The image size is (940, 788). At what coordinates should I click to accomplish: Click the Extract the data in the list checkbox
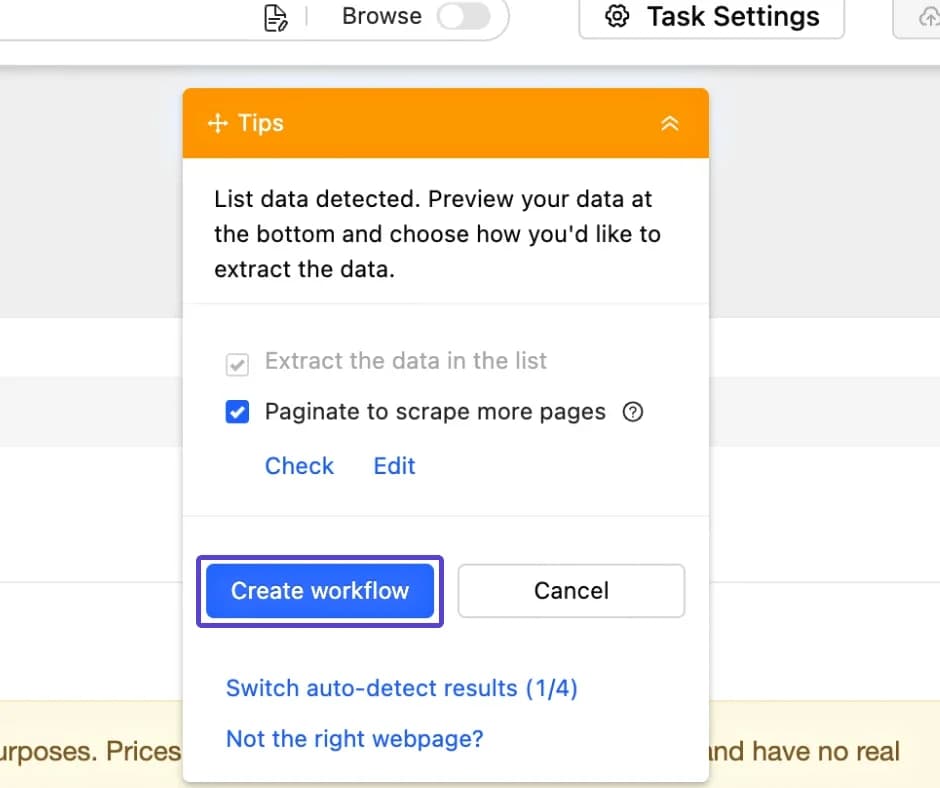[237, 364]
